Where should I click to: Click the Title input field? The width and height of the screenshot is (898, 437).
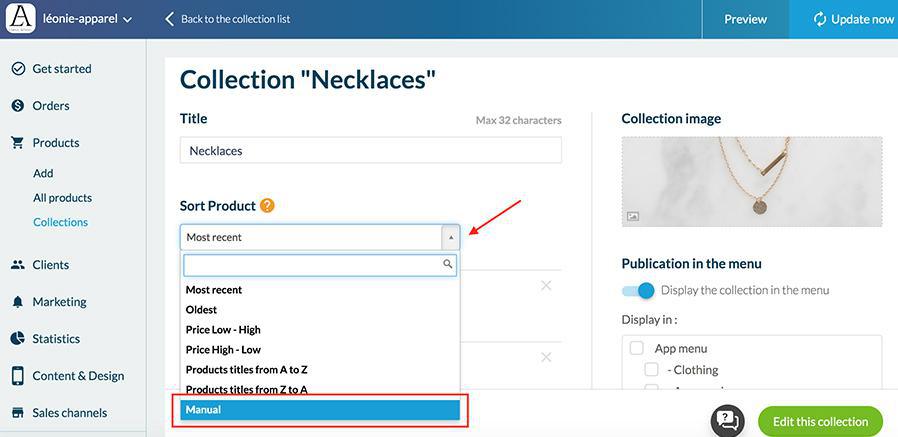click(370, 151)
